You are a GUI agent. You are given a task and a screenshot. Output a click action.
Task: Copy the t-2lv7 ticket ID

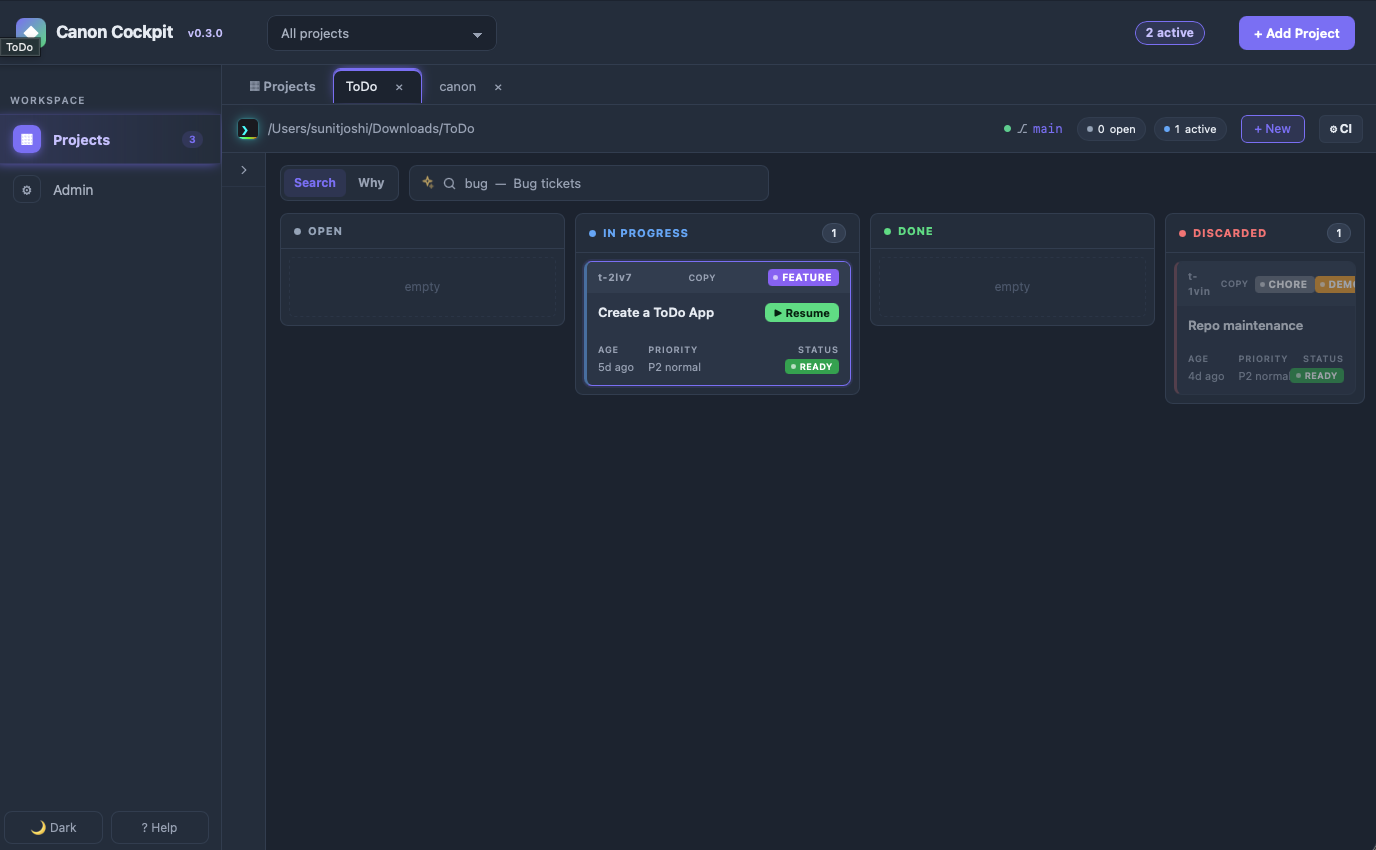[702, 278]
